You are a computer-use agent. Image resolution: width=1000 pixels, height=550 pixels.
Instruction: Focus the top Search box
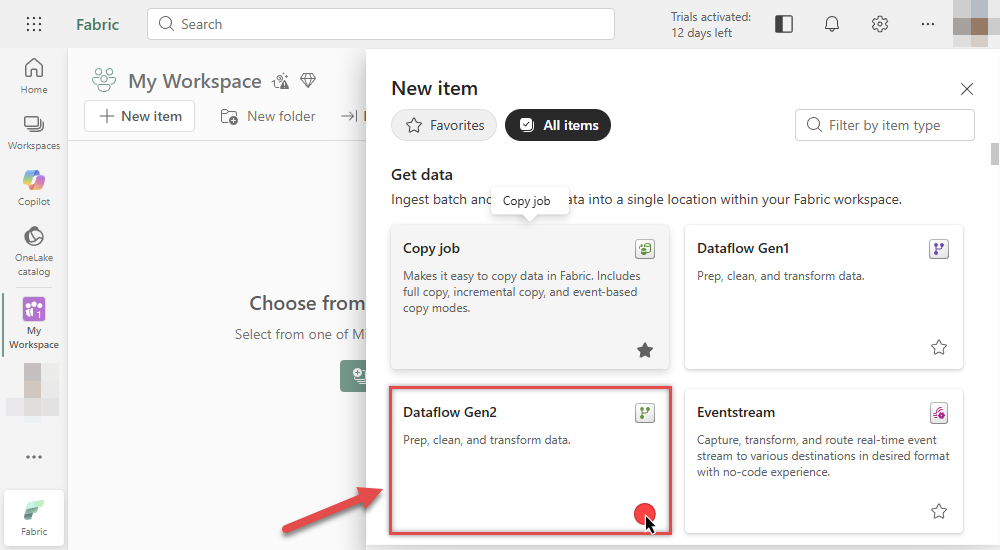[x=381, y=24]
